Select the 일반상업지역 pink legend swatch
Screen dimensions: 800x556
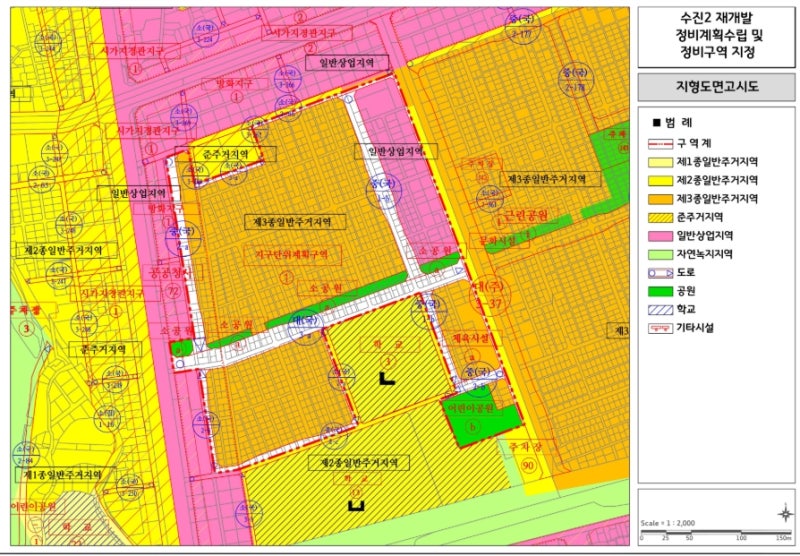[660, 236]
